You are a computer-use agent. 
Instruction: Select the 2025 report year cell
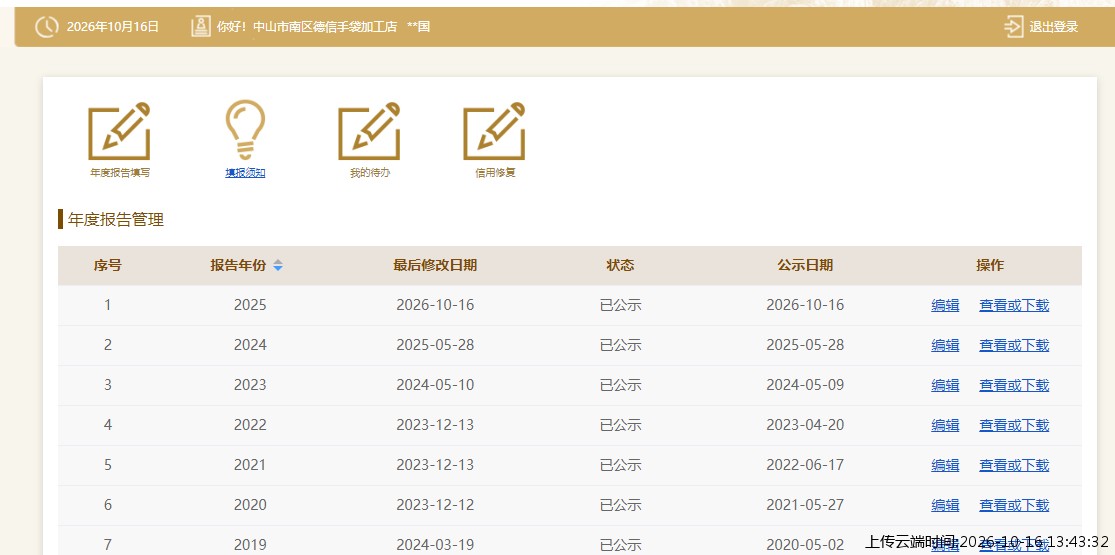click(250, 305)
